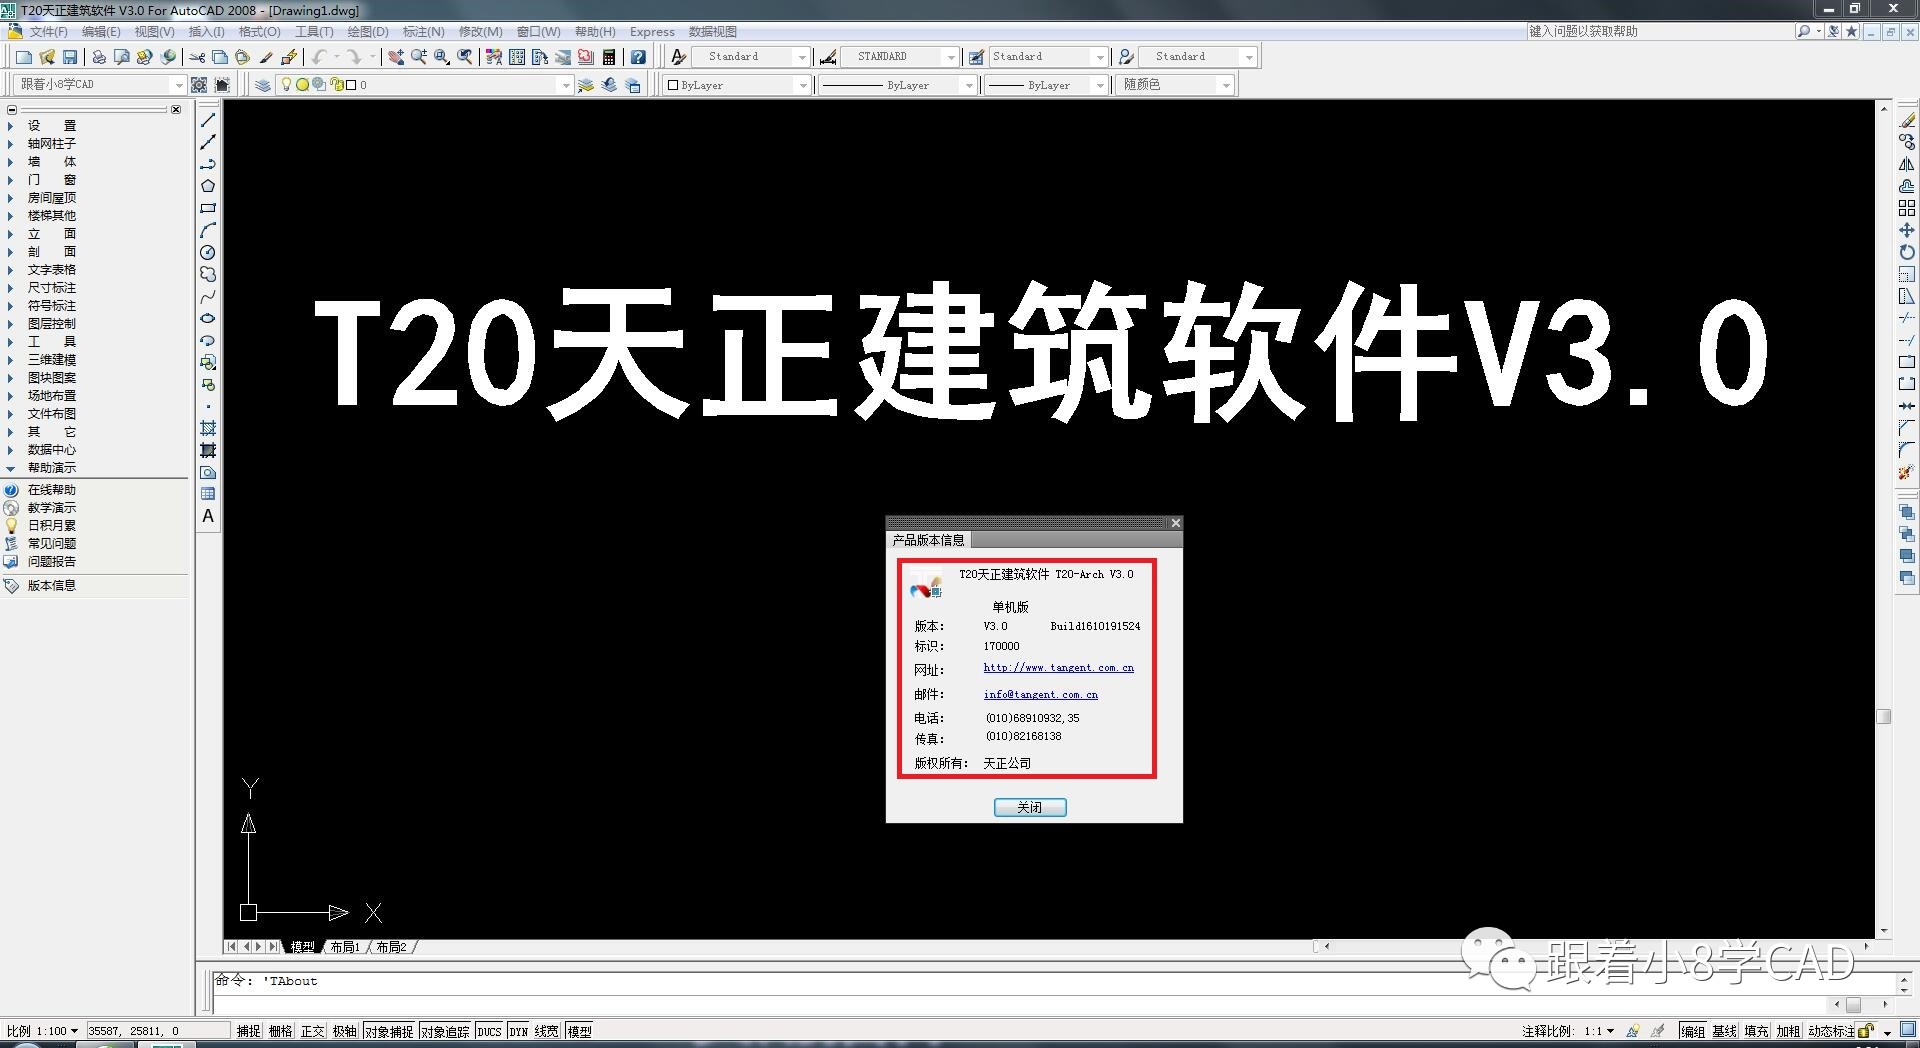The image size is (1920, 1048).
Task: Open the 比例 1:100 scale dropdown
Action: point(42,1031)
